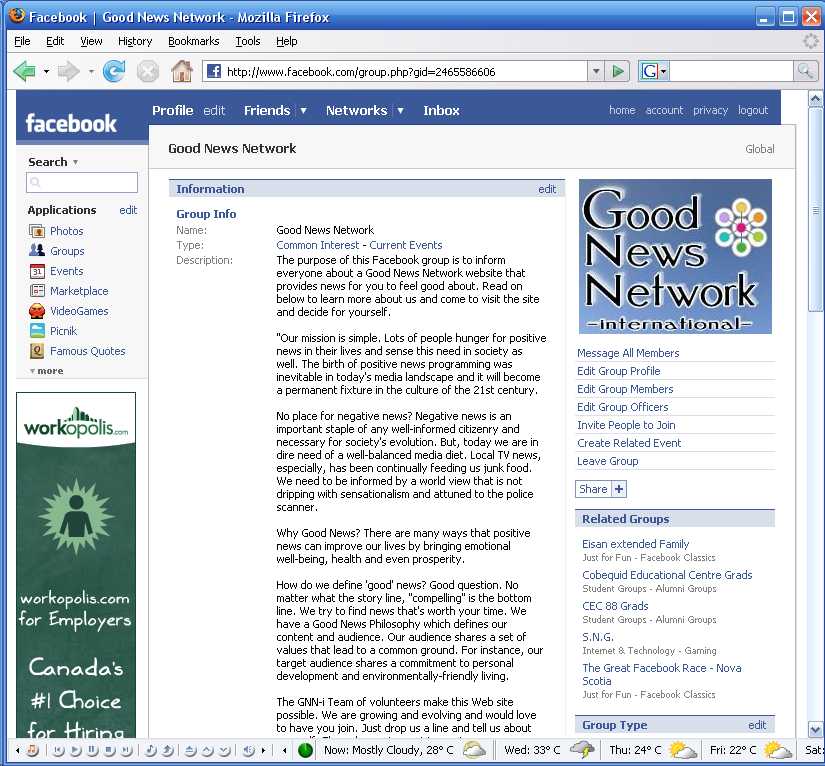Open the forward button history dropdown arrow
The height and width of the screenshot is (766, 825).
point(90,71)
